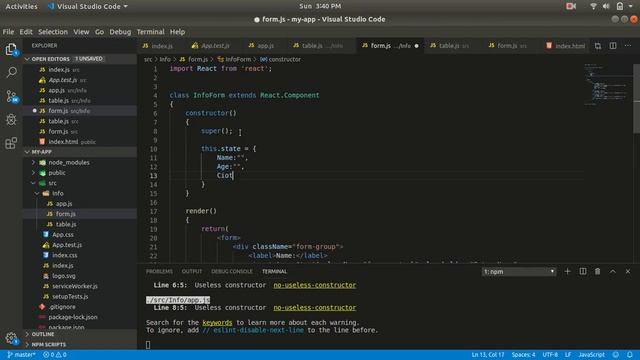Show the Problems panel tab
640x360 pixels.
point(159,271)
